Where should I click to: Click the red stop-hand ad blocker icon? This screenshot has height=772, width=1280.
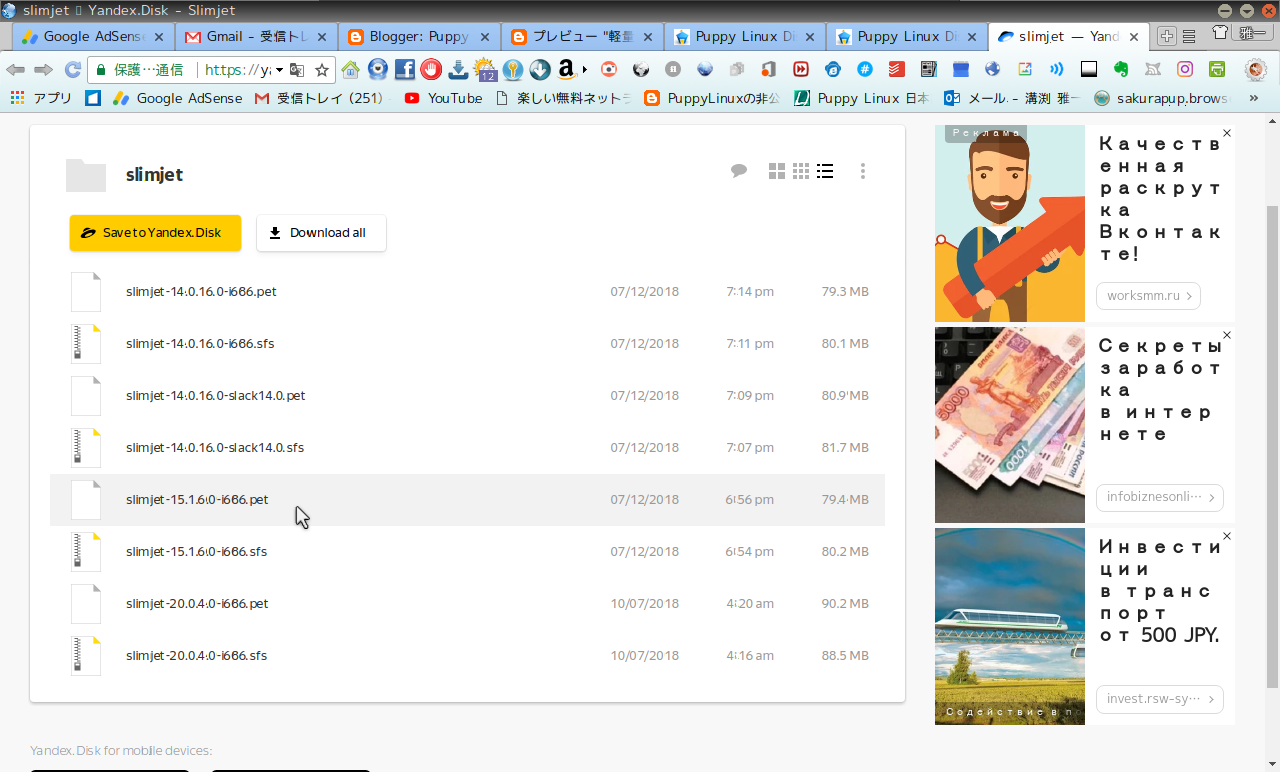431,70
